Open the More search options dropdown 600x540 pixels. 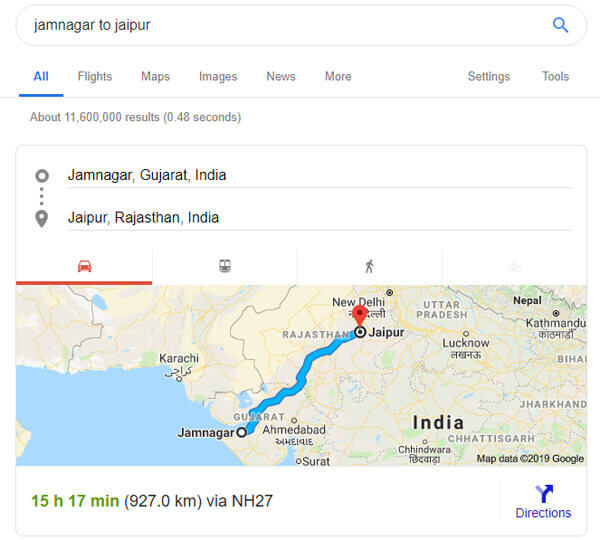[x=338, y=76]
